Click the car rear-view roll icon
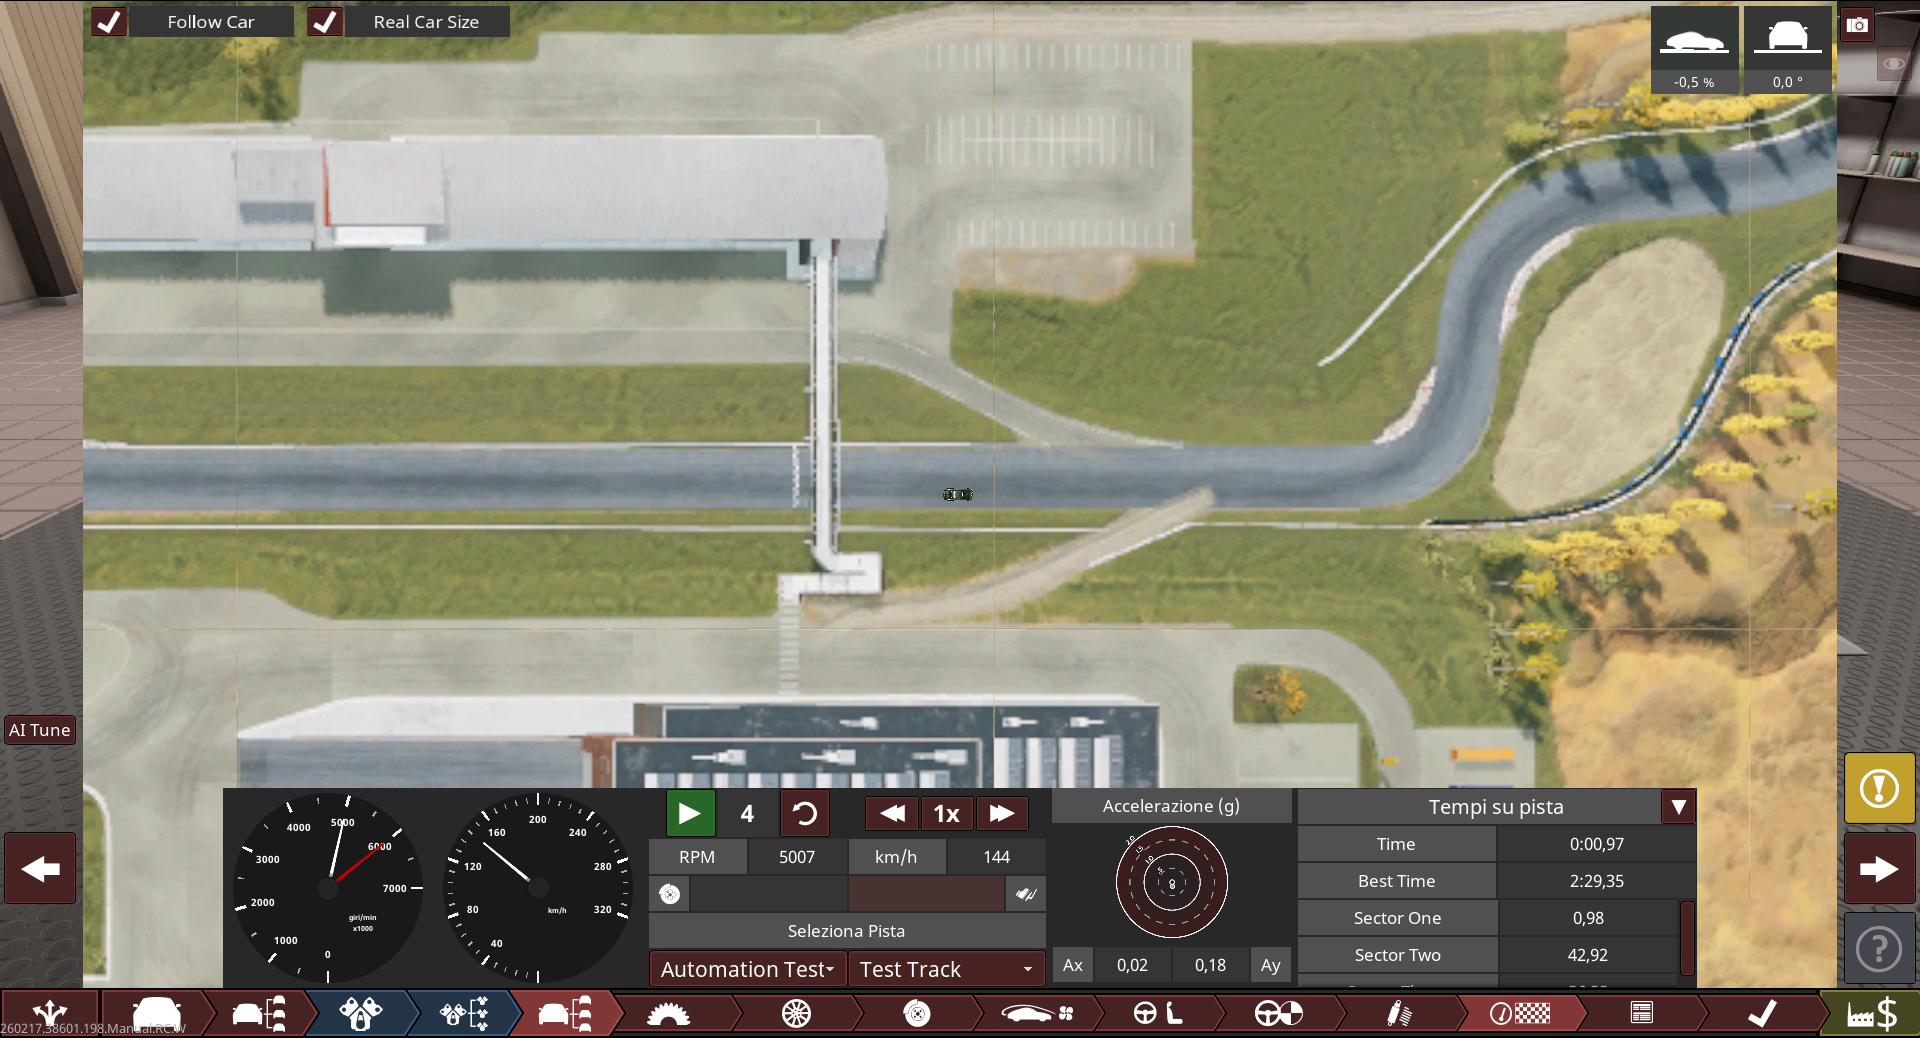Viewport: 1920px width, 1038px height. pyautogui.click(x=1788, y=50)
